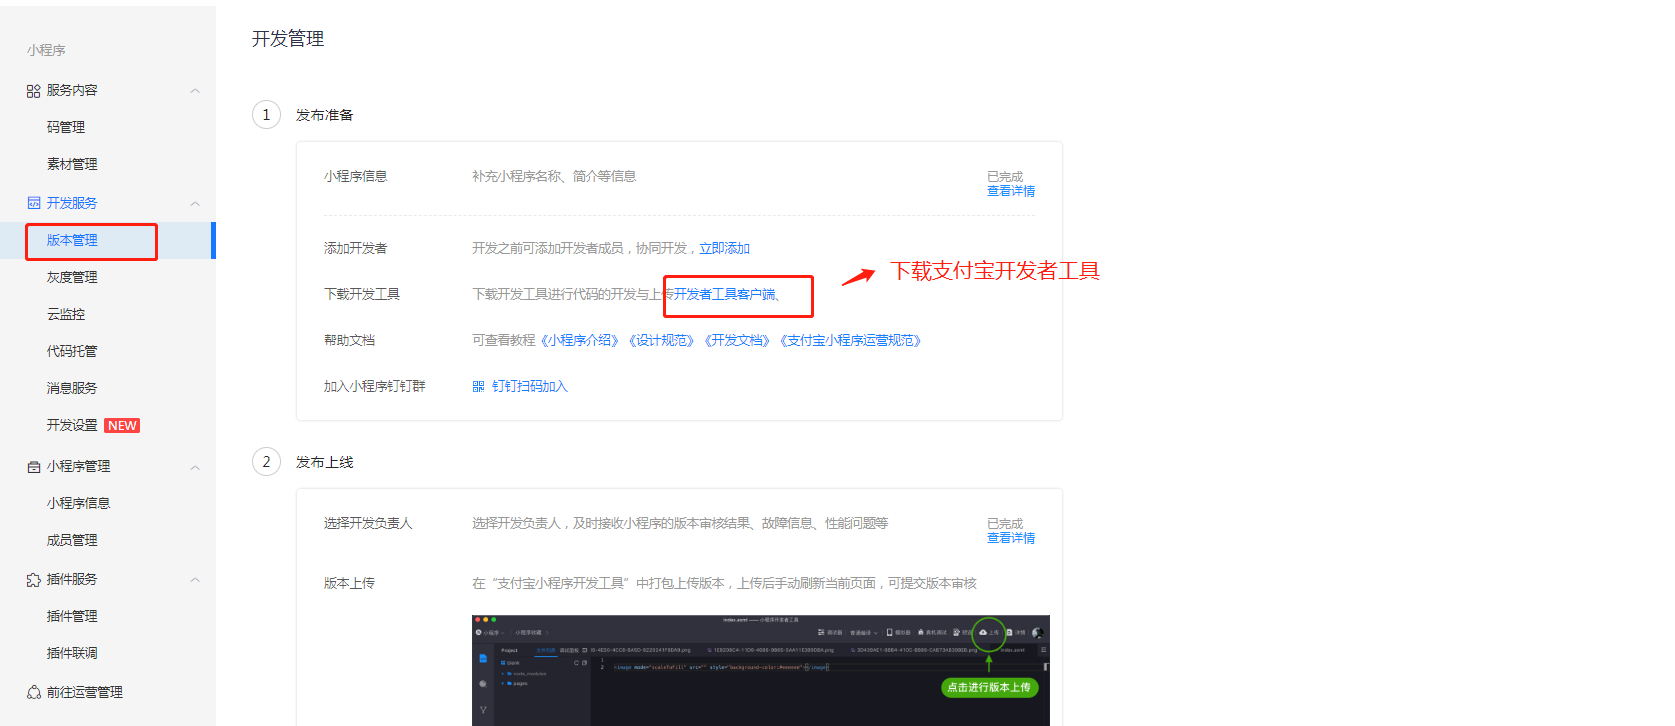Open 插件联调 menu item
Viewport: 1675px width, 726px height.
pos(72,653)
